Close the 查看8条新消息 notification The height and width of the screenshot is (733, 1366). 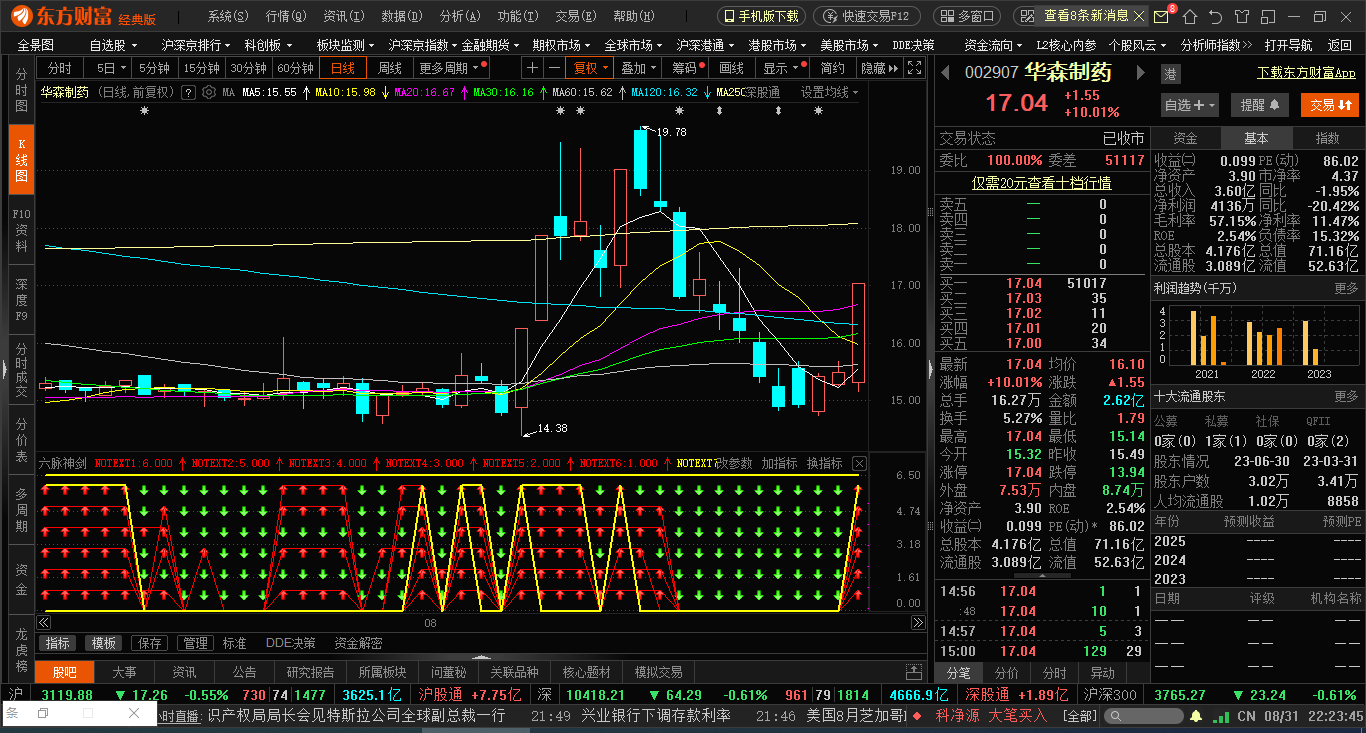(x=1140, y=16)
